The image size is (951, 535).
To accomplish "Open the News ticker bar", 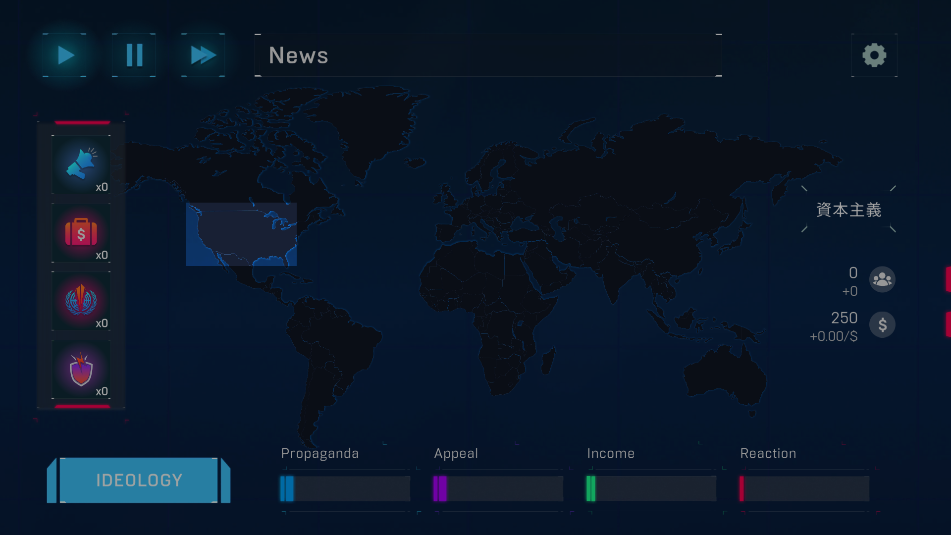I will (487, 56).
